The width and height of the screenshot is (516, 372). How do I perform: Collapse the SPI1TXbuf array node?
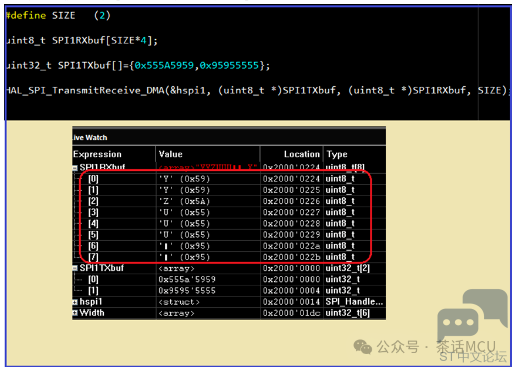[75, 268]
